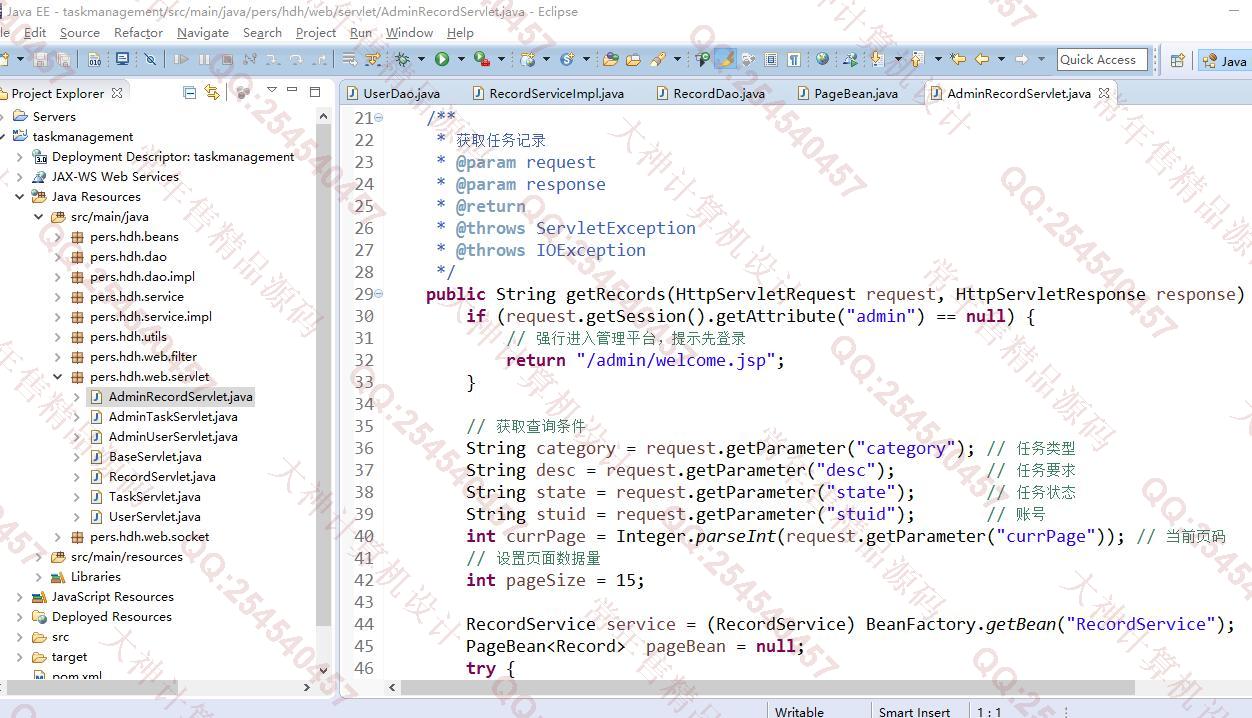Open the Window menu
The width and height of the screenshot is (1252, 718).
(x=409, y=32)
